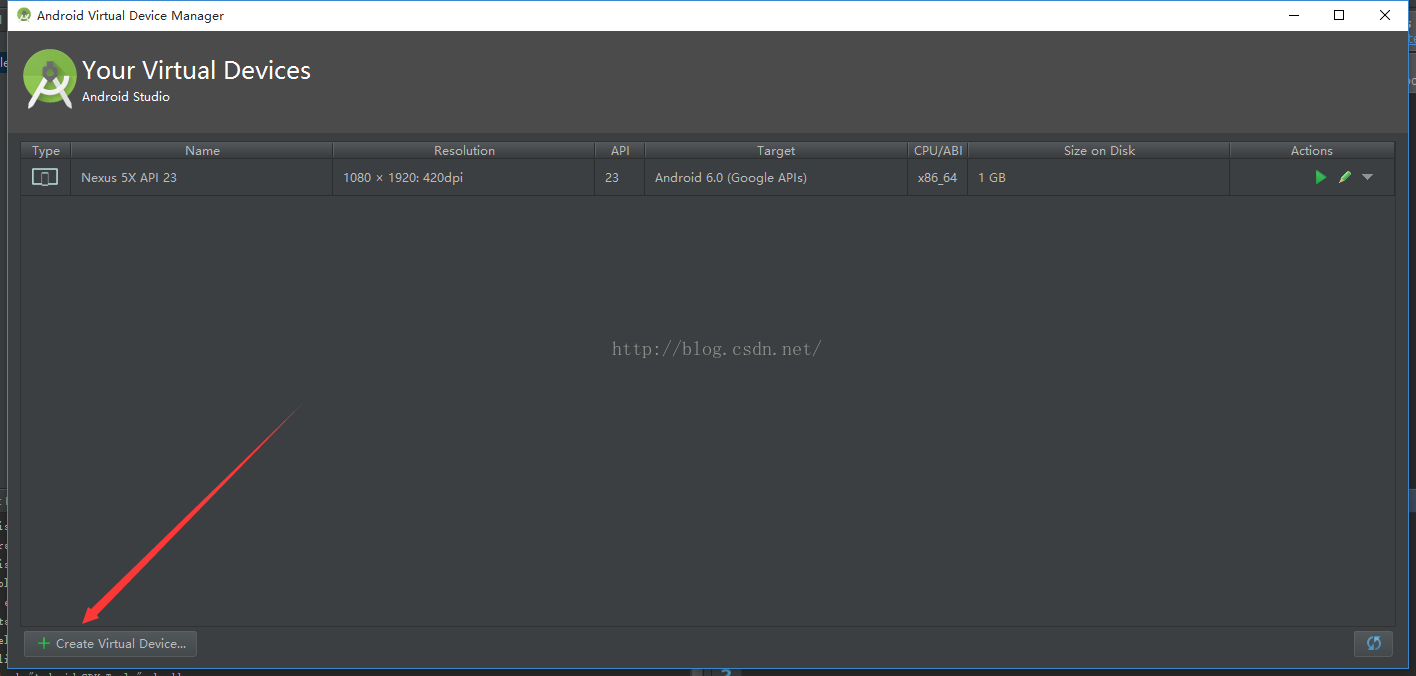Select the 1080 × 1920: 420dpi cell

[464, 177]
